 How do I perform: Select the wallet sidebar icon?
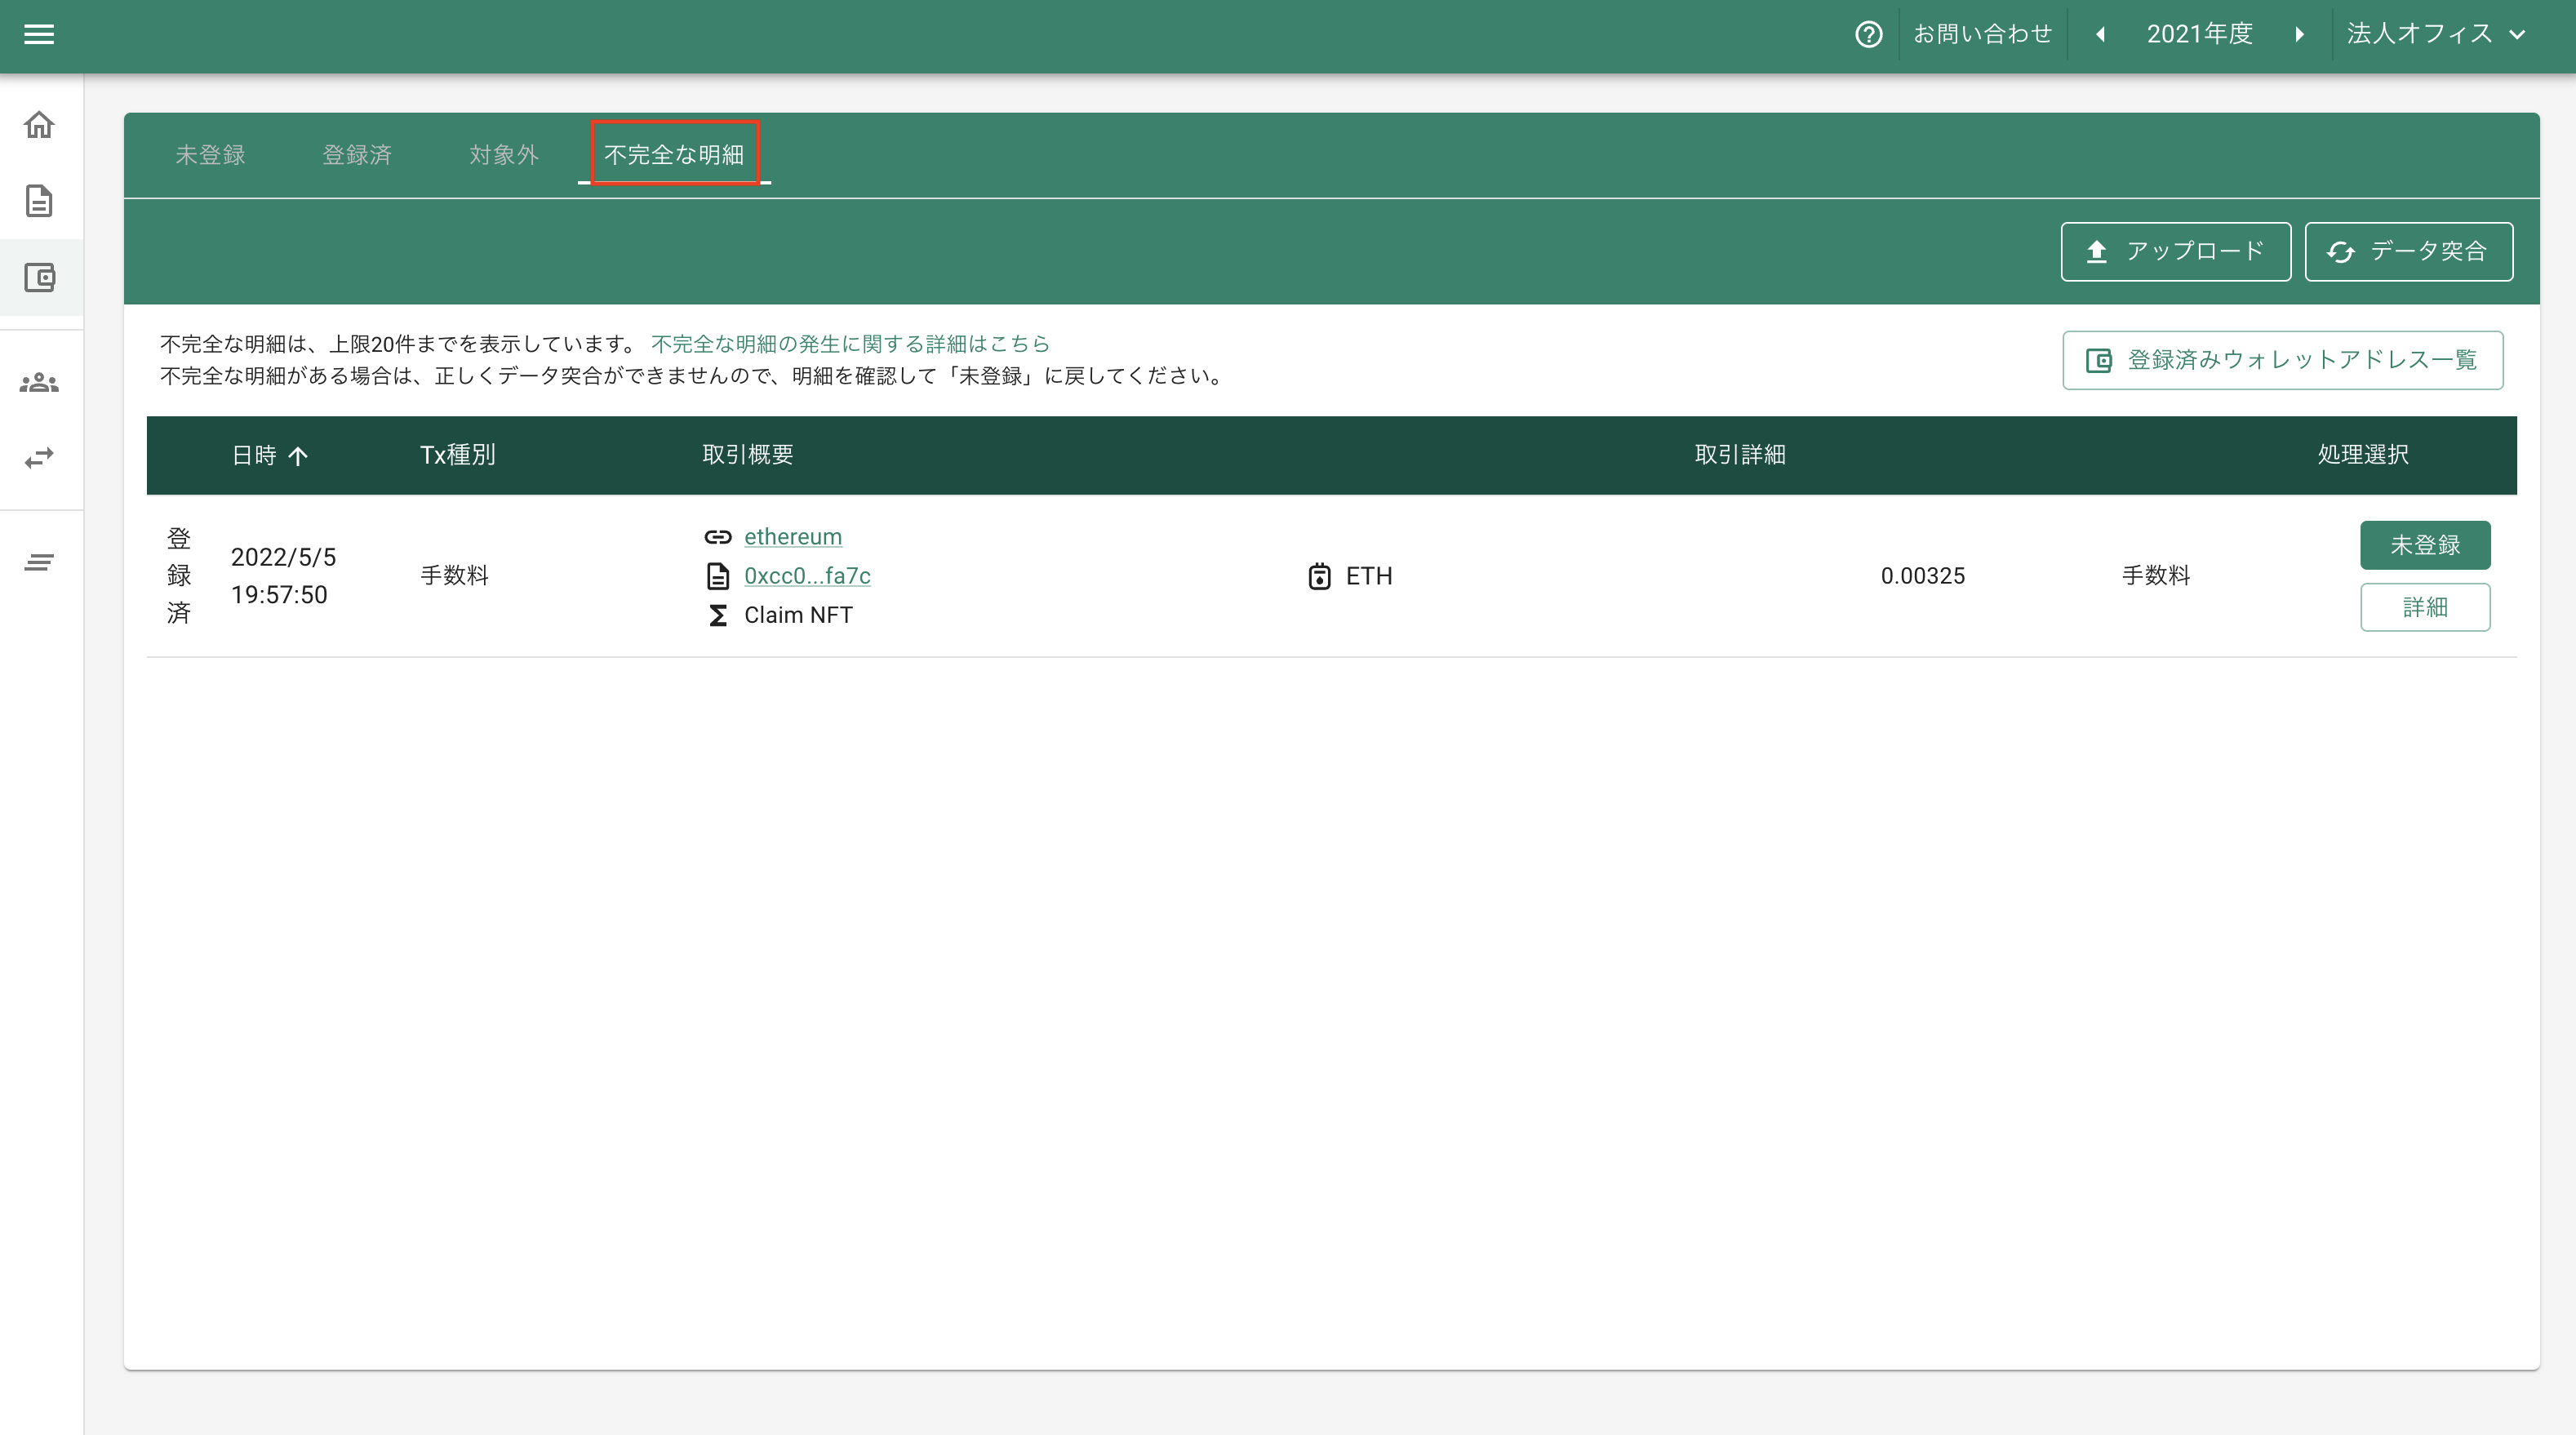point(39,277)
